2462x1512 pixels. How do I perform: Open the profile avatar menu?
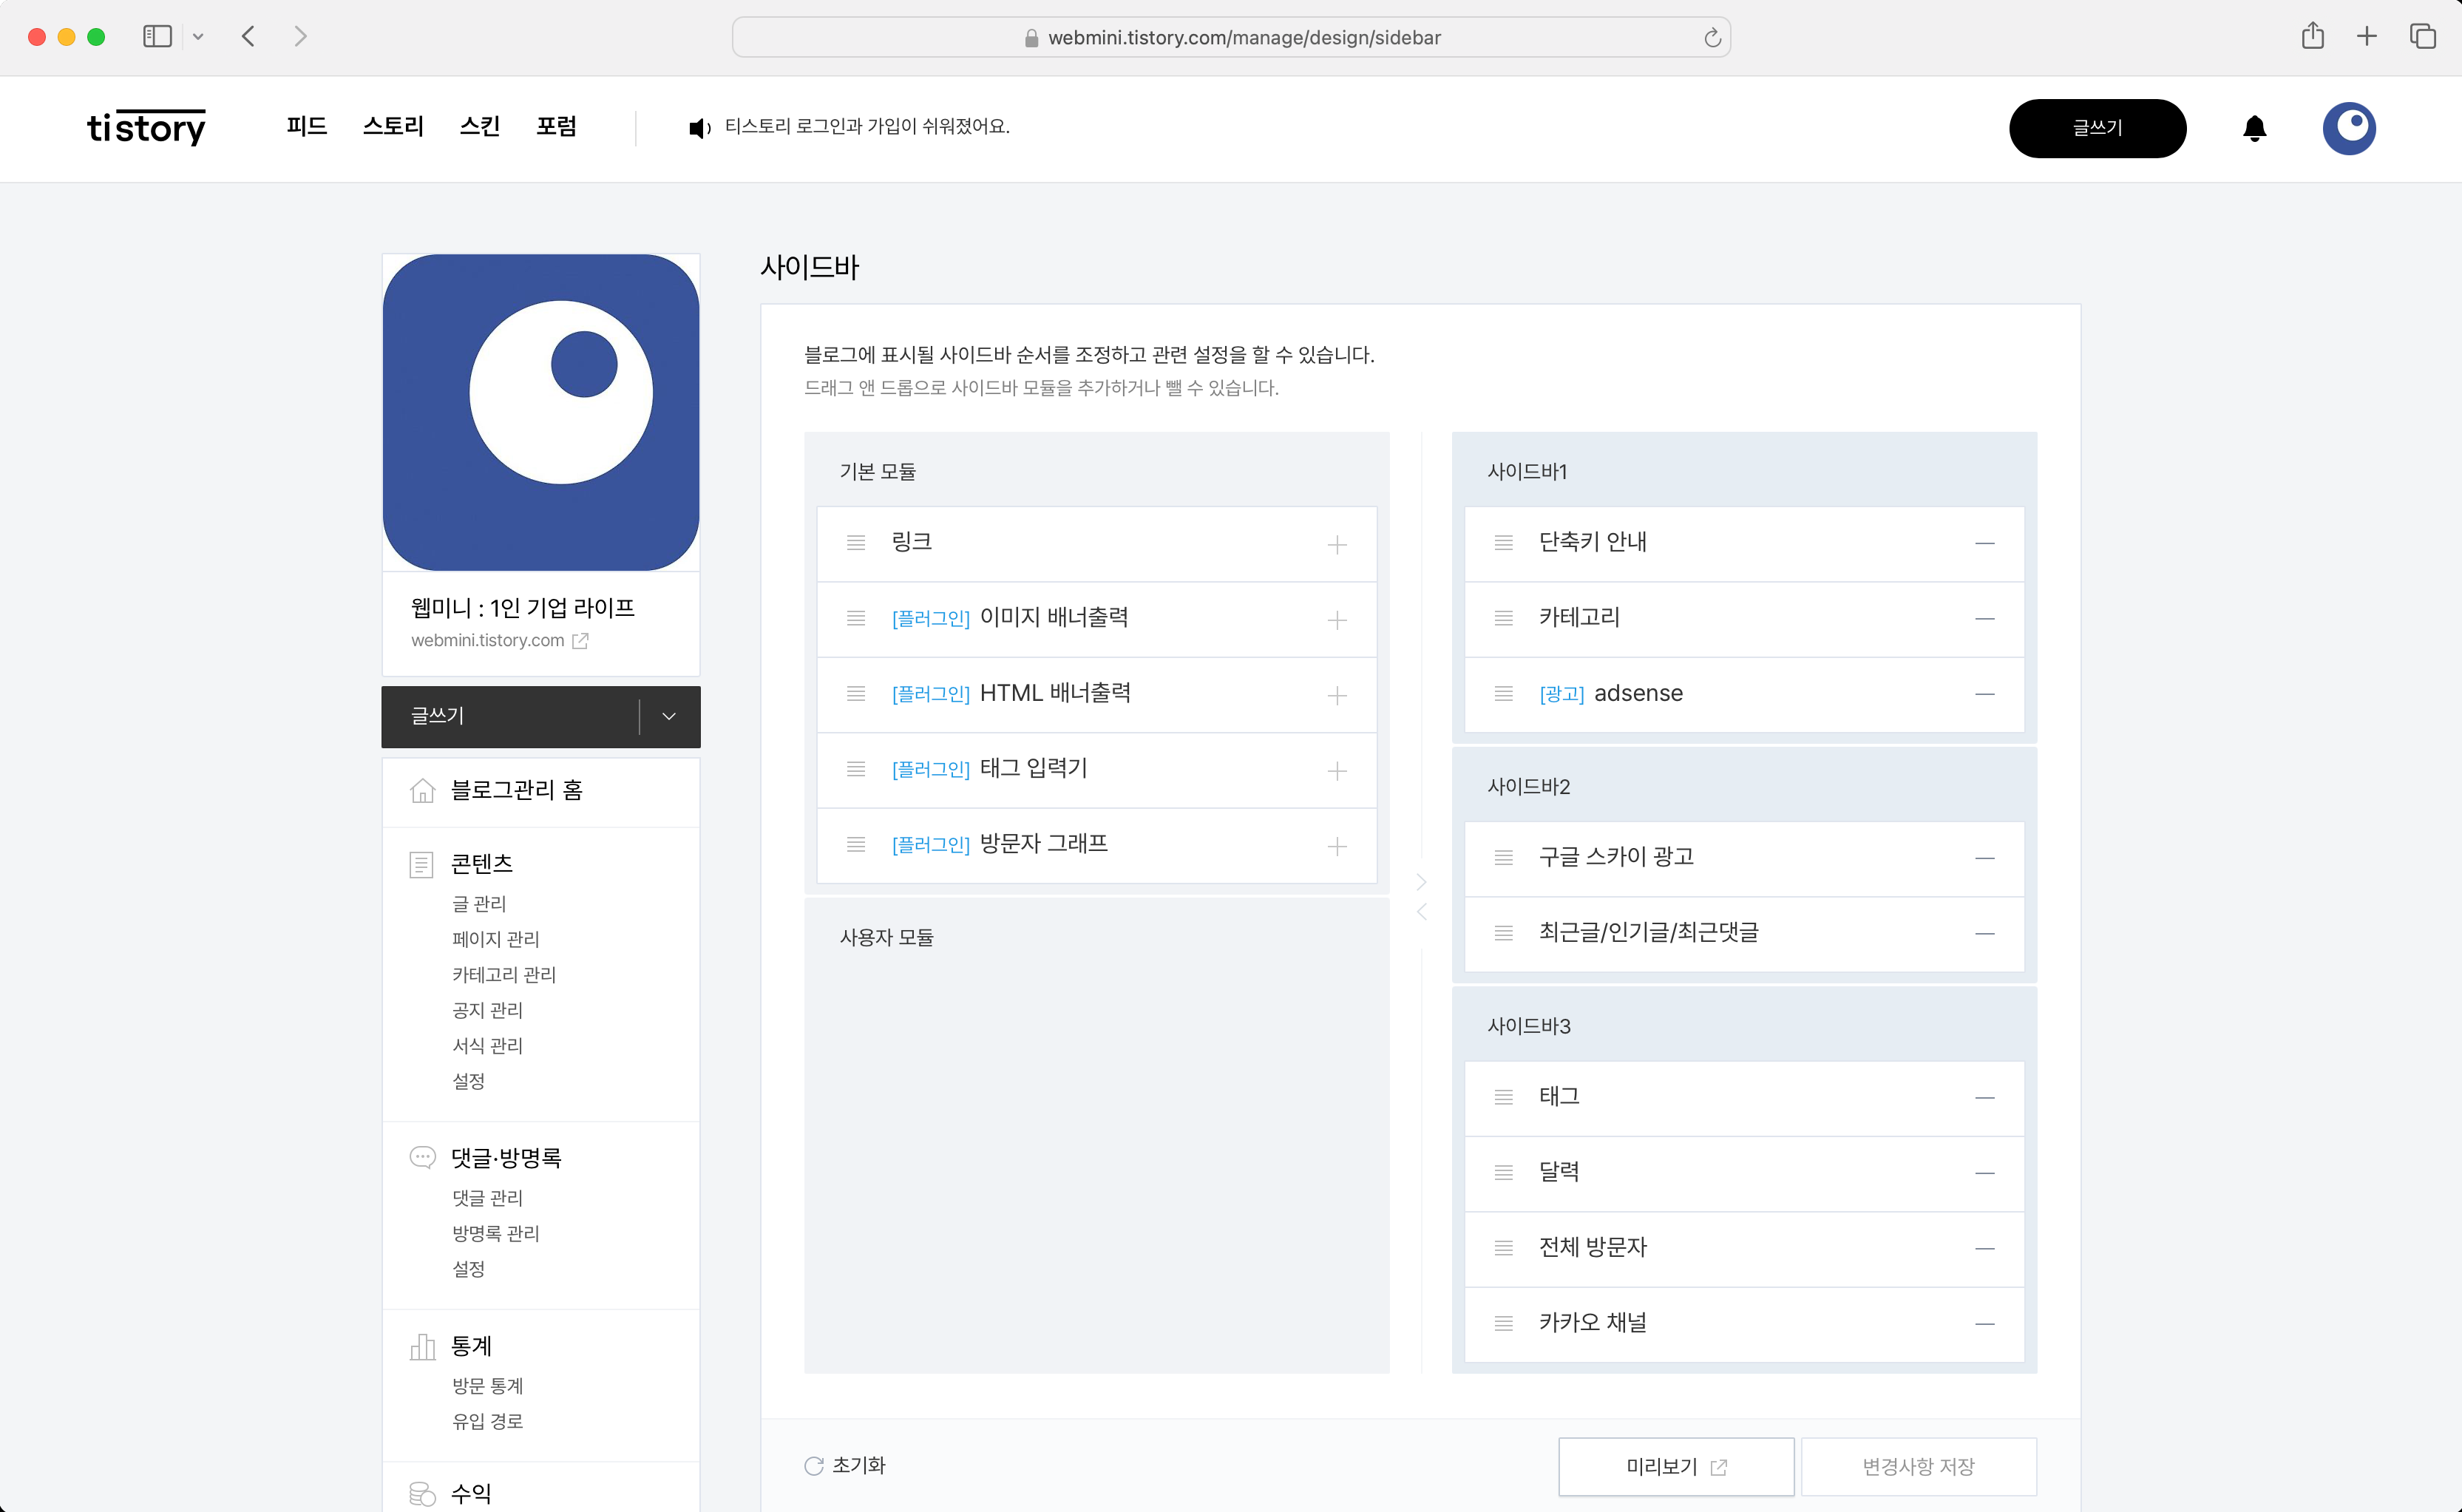(x=2348, y=128)
